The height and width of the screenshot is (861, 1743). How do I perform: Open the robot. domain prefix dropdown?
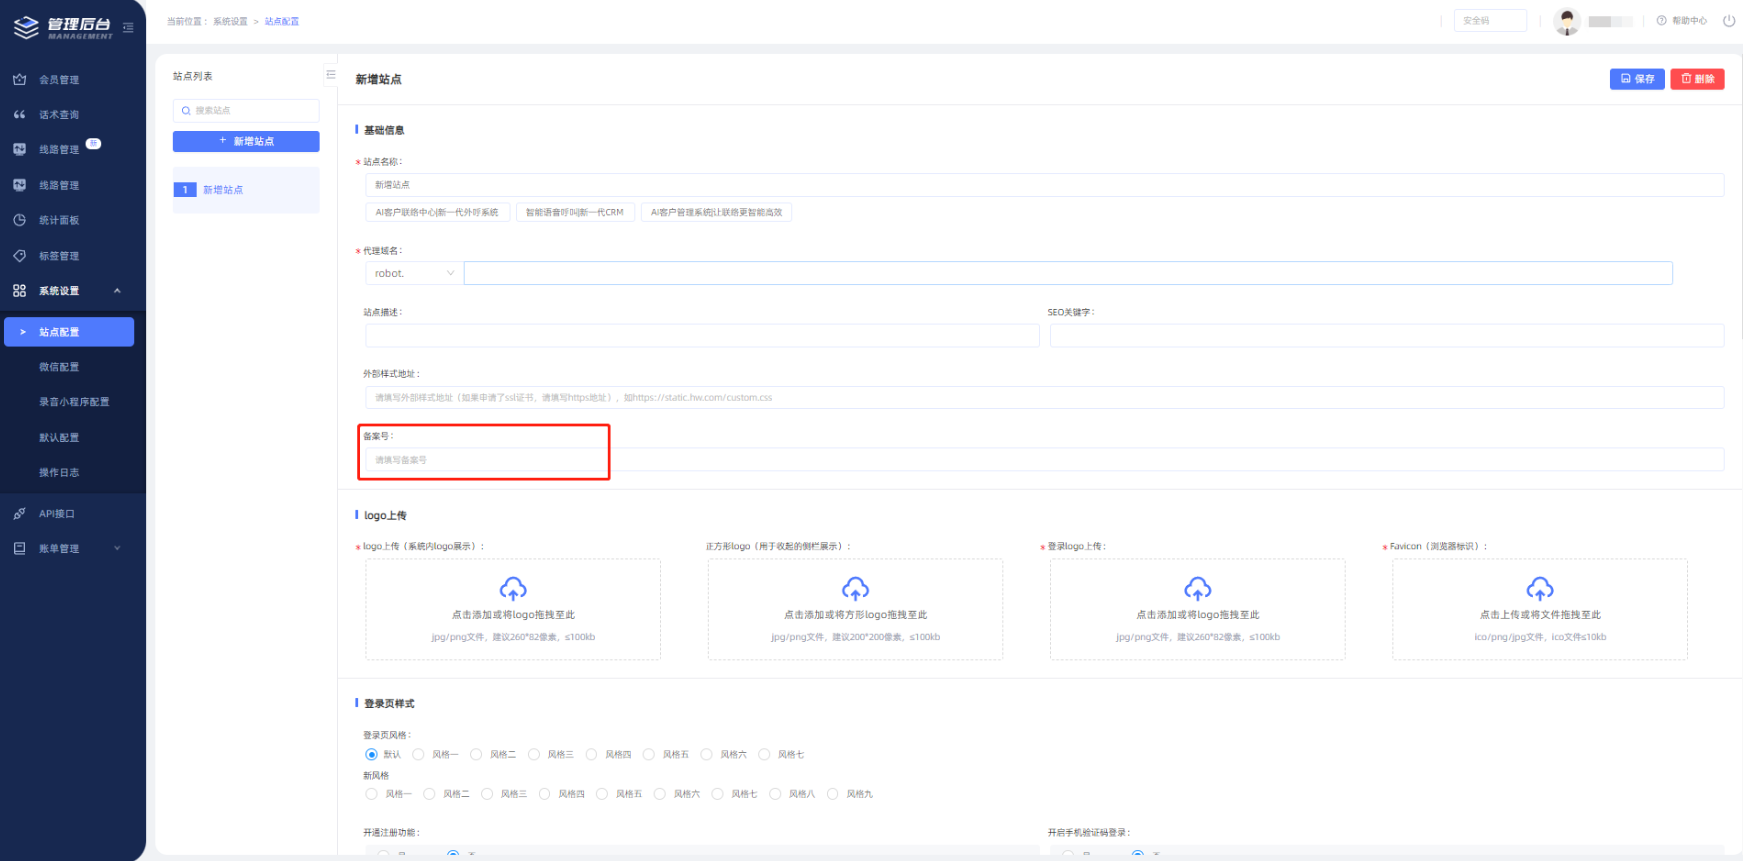click(414, 273)
